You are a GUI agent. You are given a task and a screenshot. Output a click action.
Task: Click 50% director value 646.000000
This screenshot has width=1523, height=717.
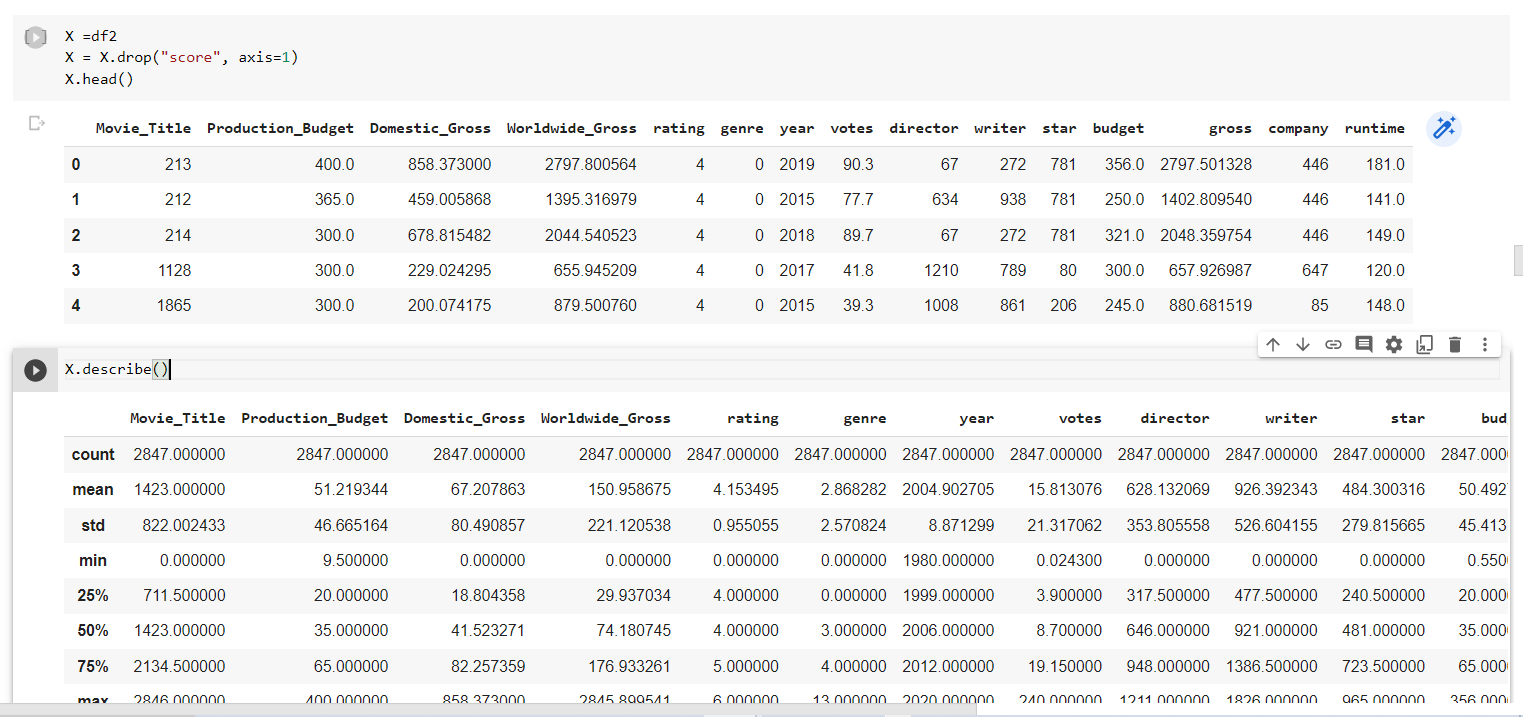click(1168, 630)
